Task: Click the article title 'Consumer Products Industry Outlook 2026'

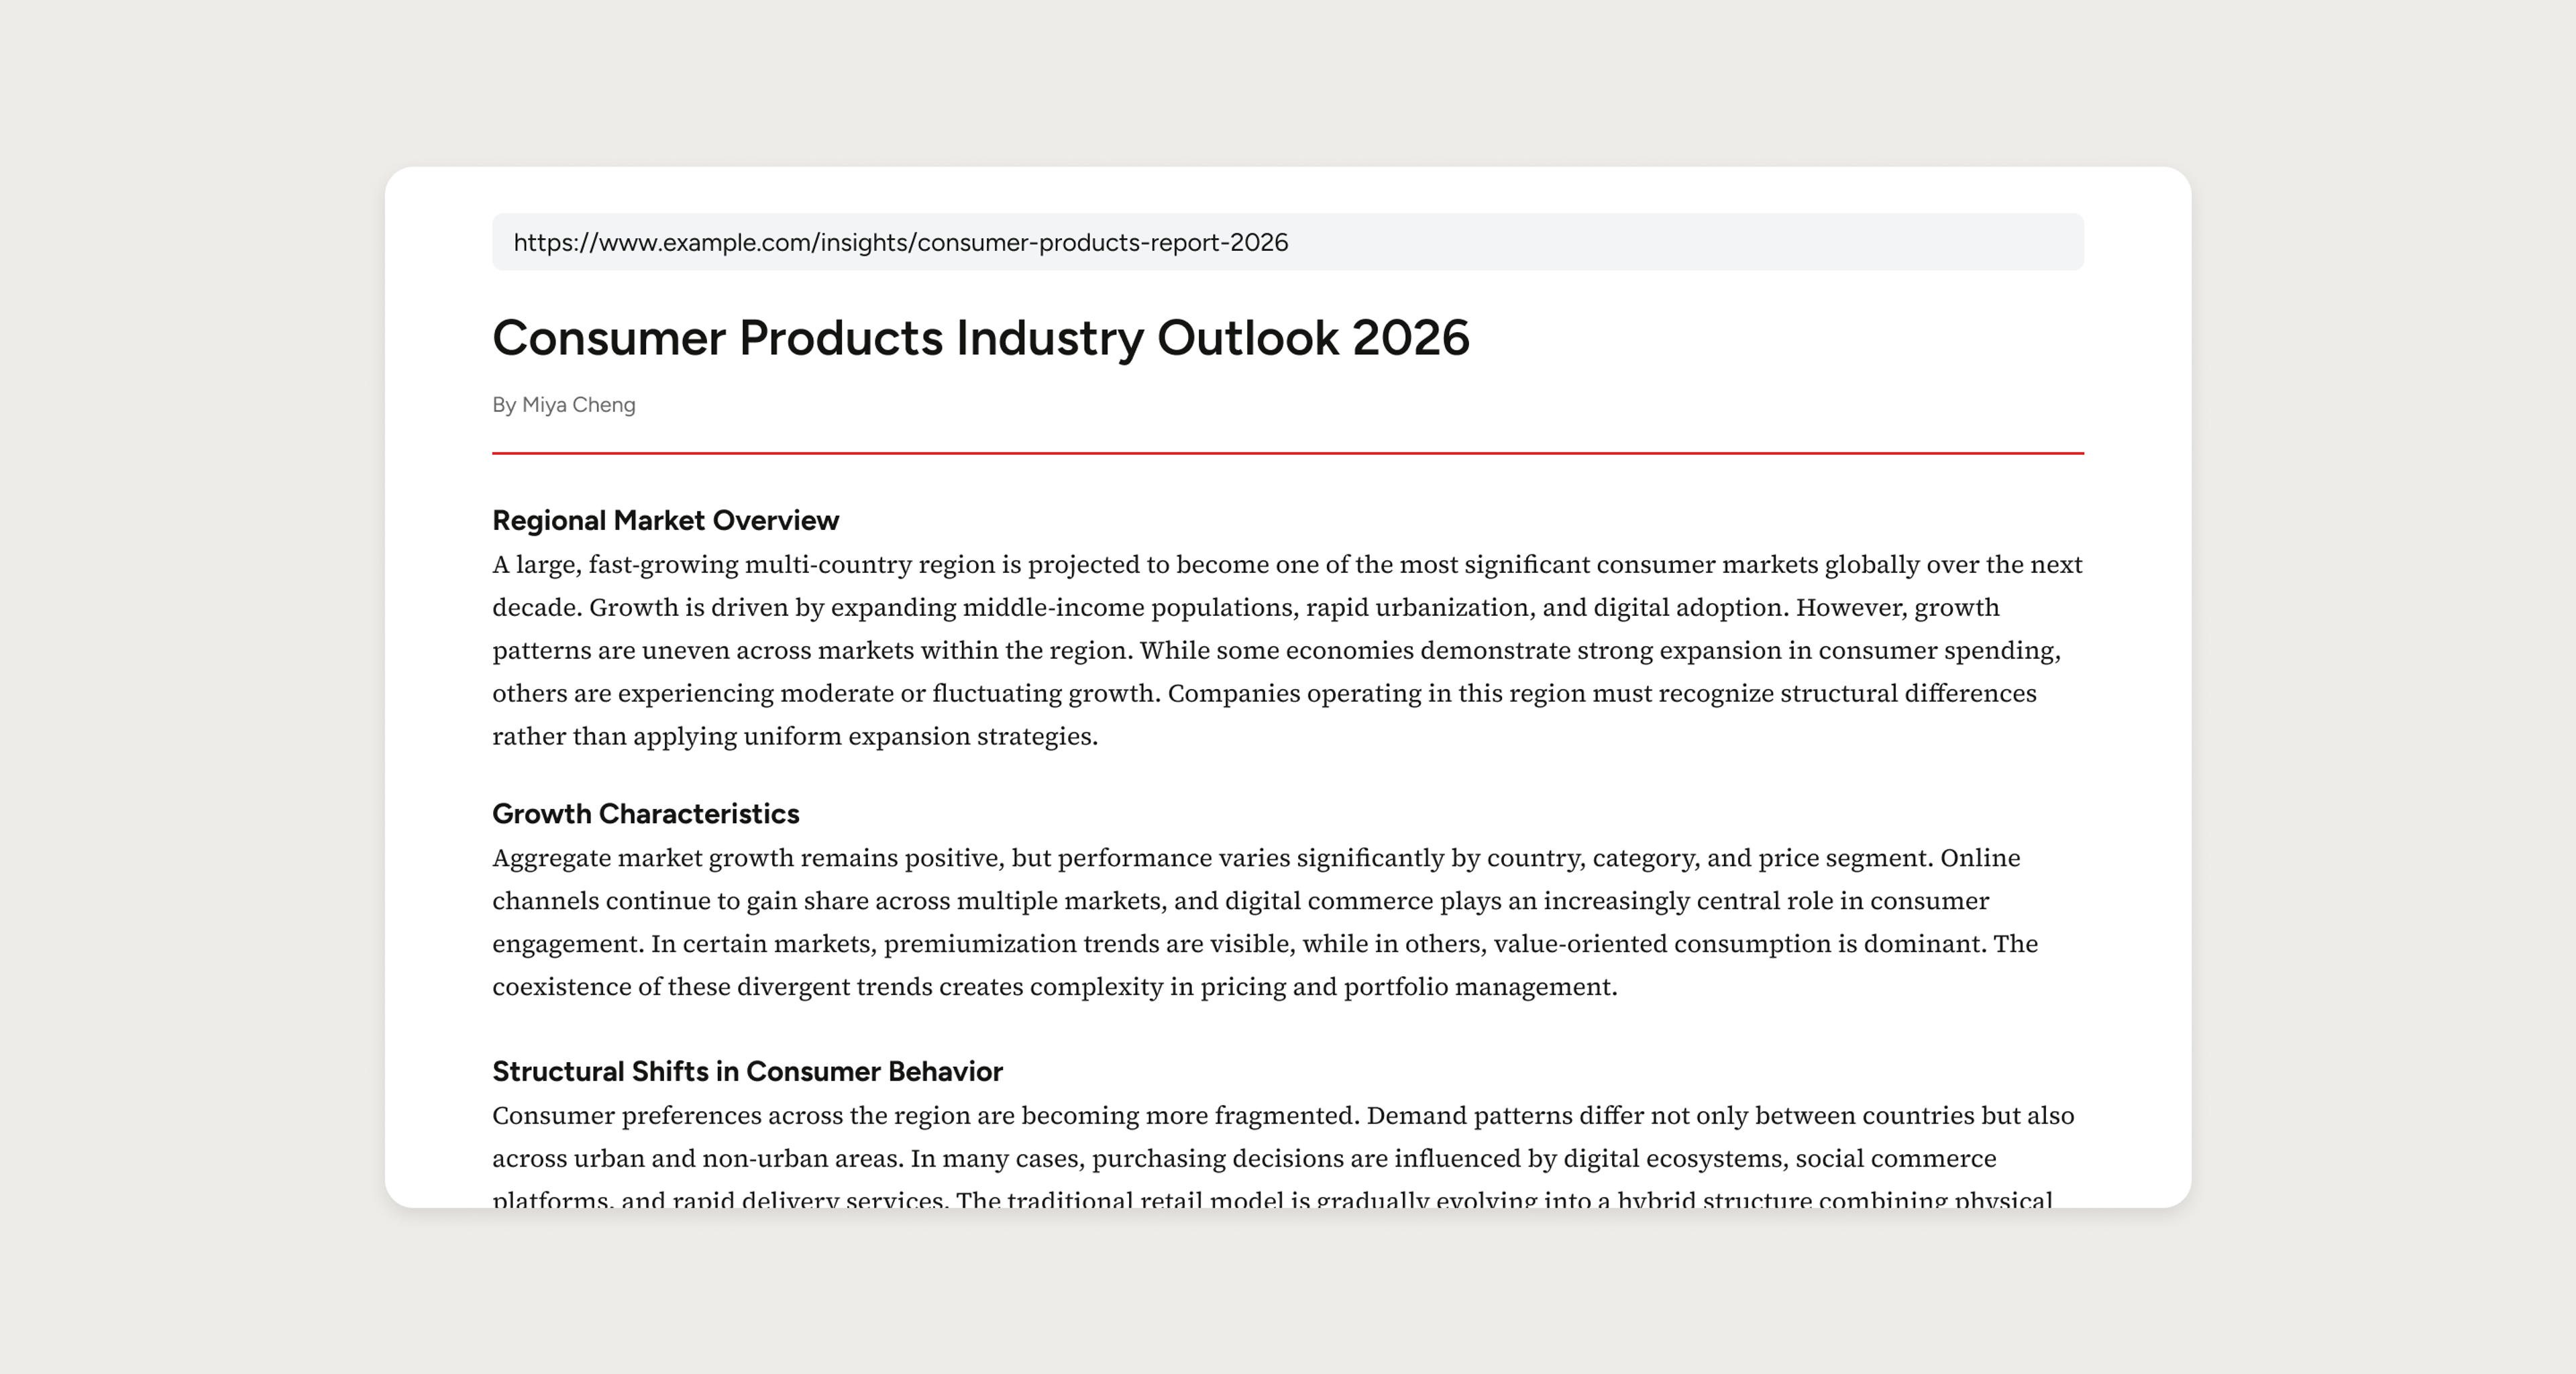Action: [x=980, y=338]
